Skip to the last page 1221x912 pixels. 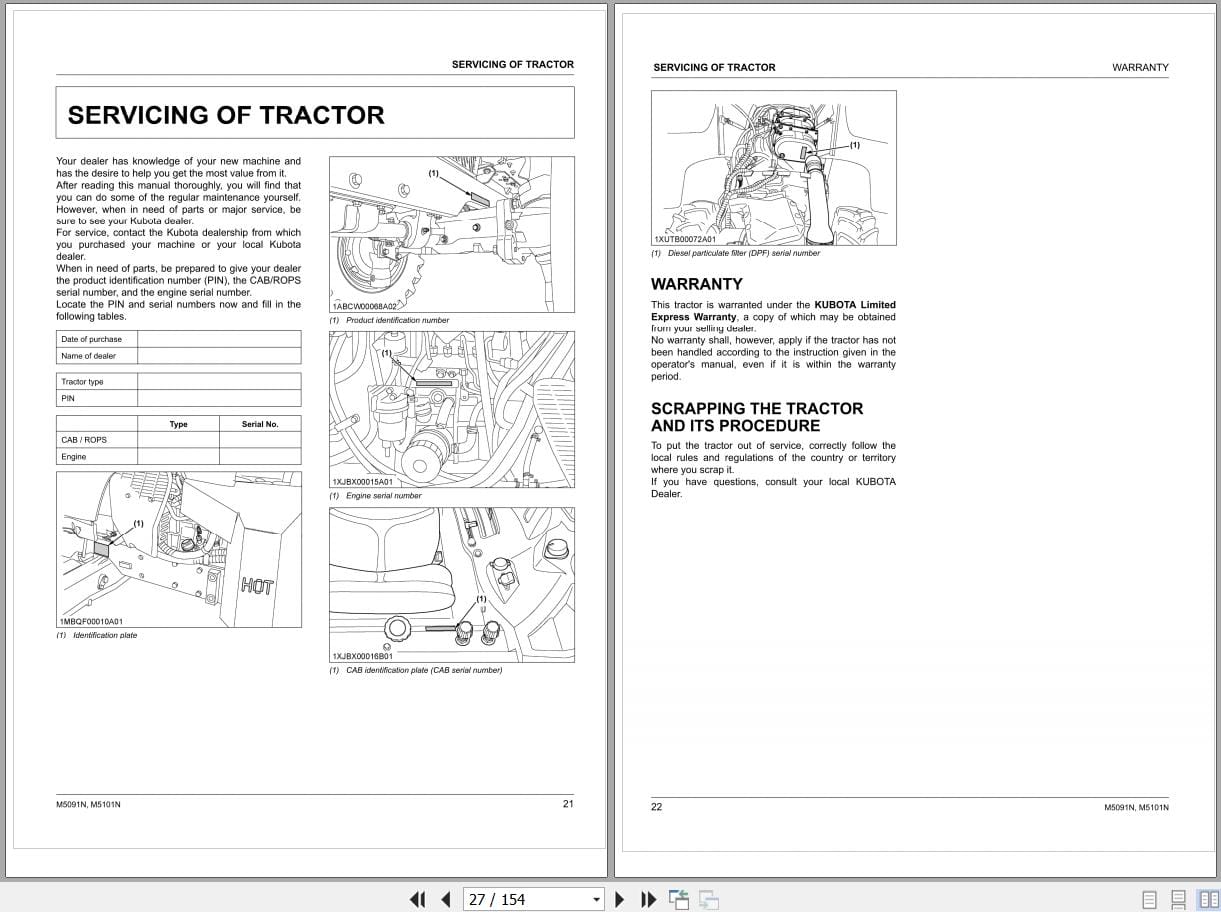(x=648, y=899)
